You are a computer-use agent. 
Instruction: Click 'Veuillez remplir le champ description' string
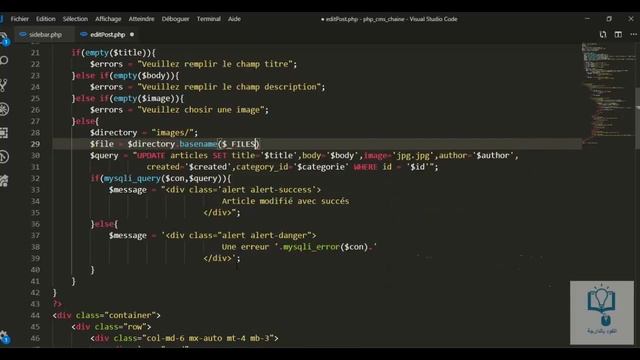point(229,87)
